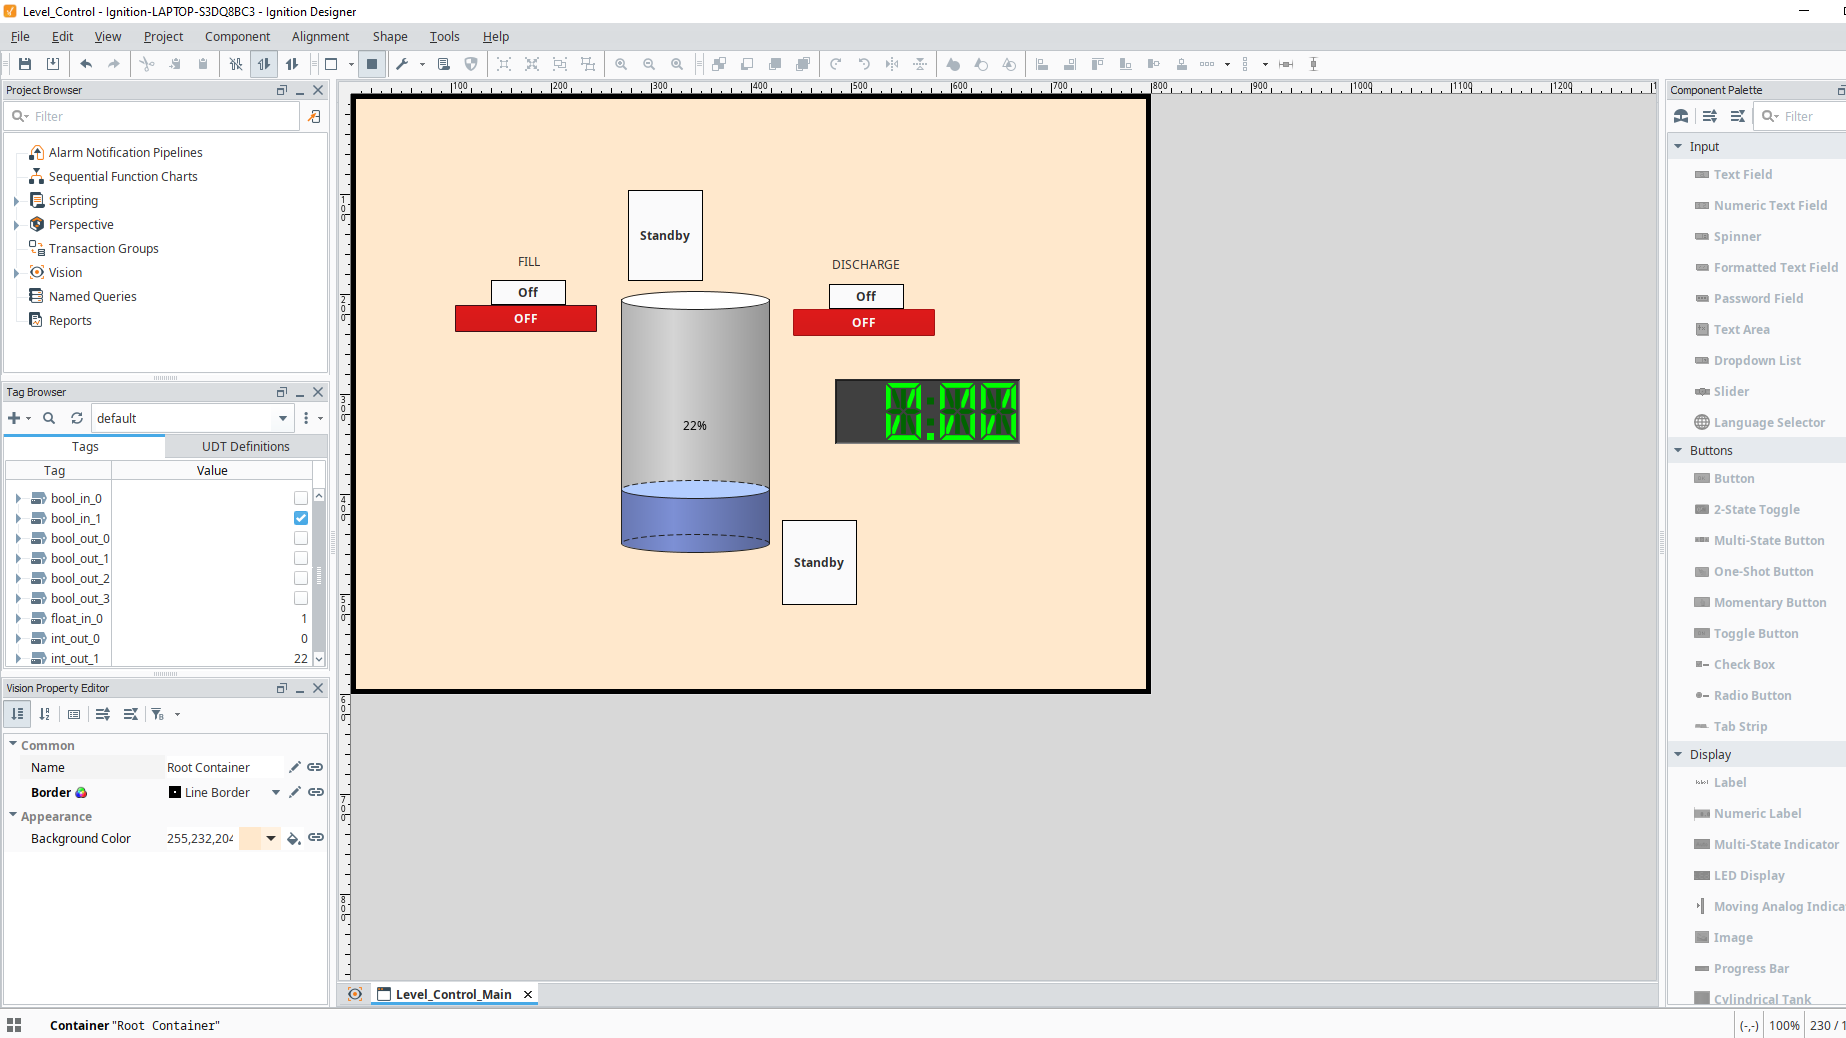Open the Component menu
Image resolution: width=1846 pixels, height=1038 pixels.
(237, 36)
